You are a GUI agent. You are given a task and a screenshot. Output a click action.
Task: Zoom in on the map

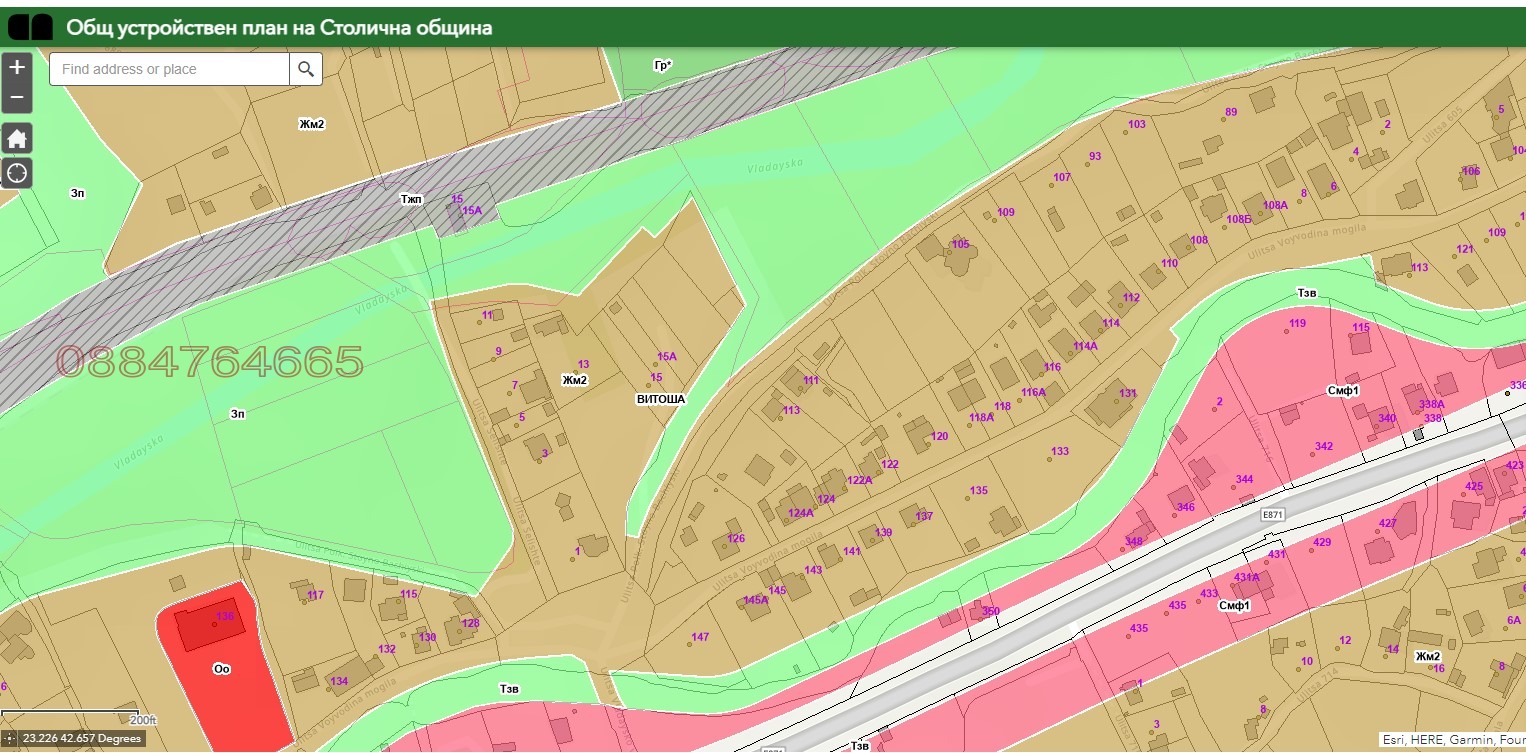[x=17, y=68]
